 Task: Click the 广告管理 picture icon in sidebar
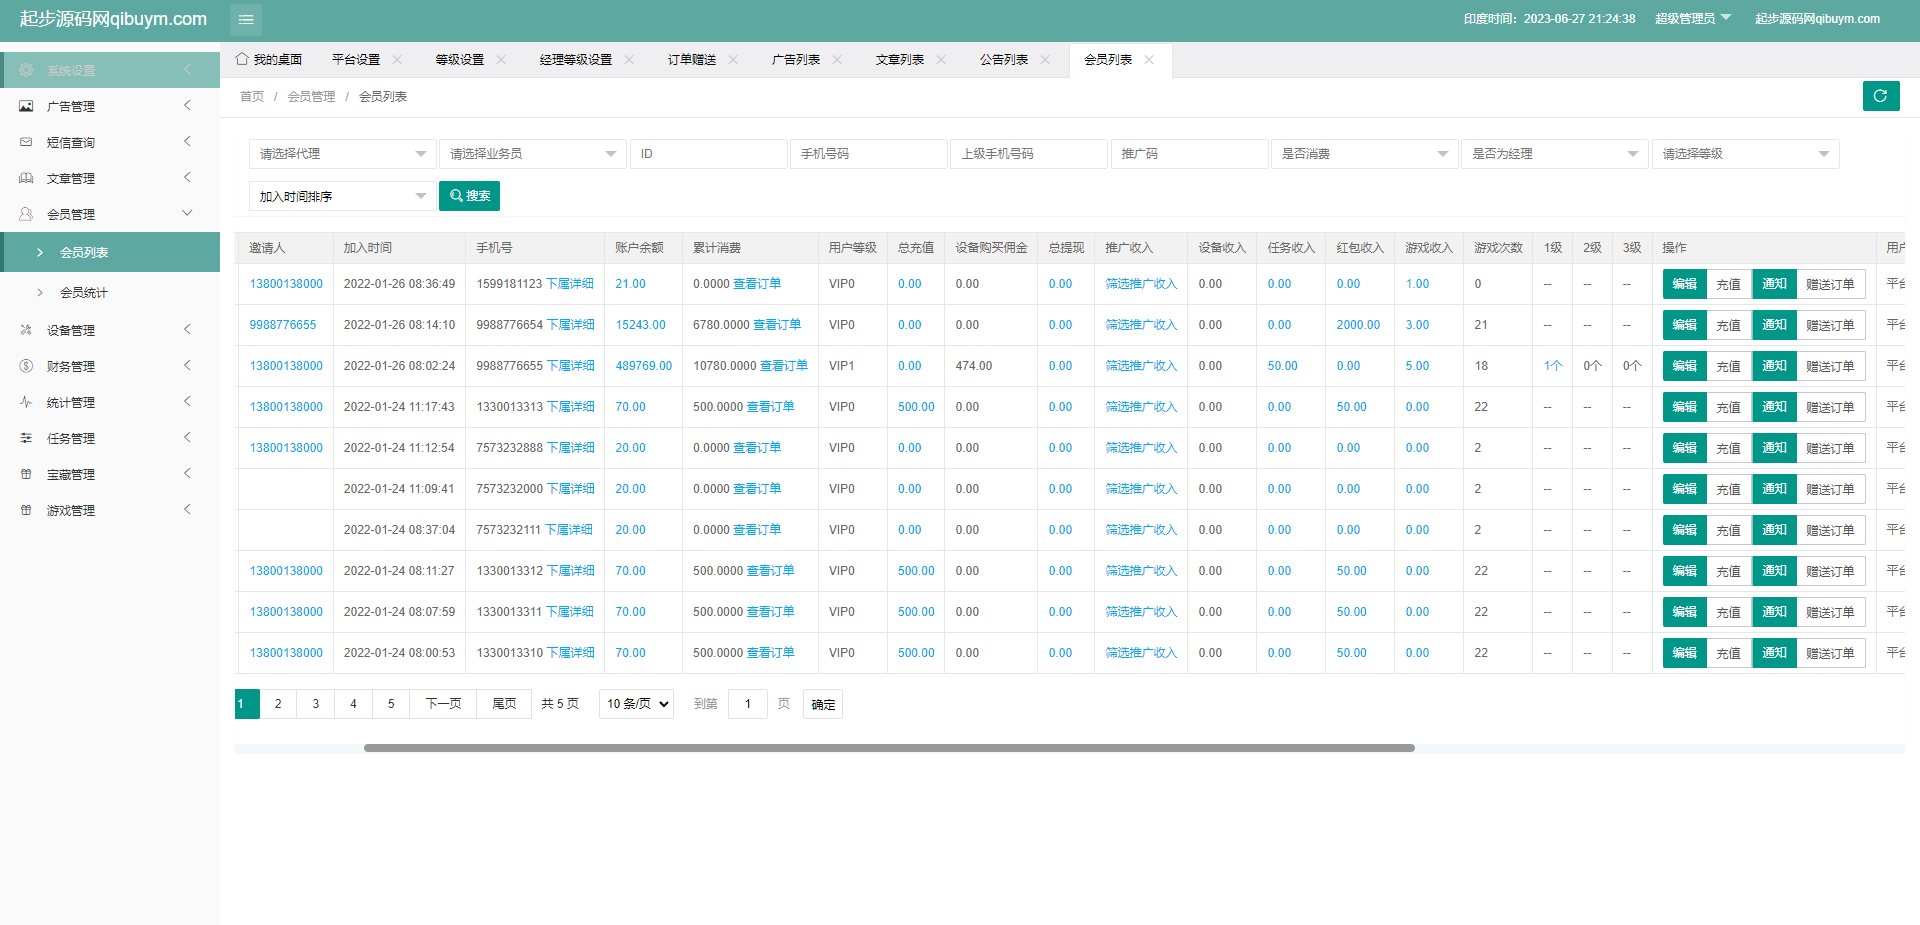pos(26,106)
